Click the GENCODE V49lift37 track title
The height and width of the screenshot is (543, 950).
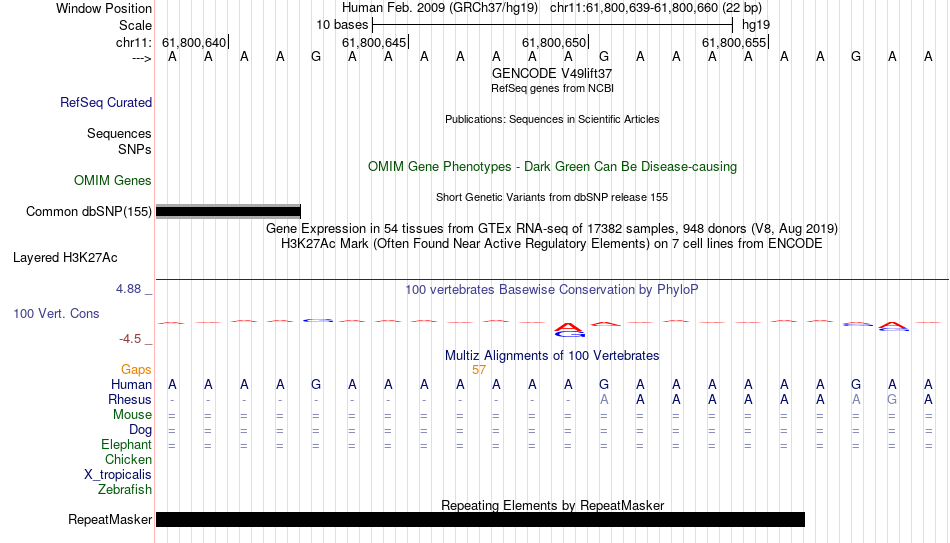tap(552, 73)
